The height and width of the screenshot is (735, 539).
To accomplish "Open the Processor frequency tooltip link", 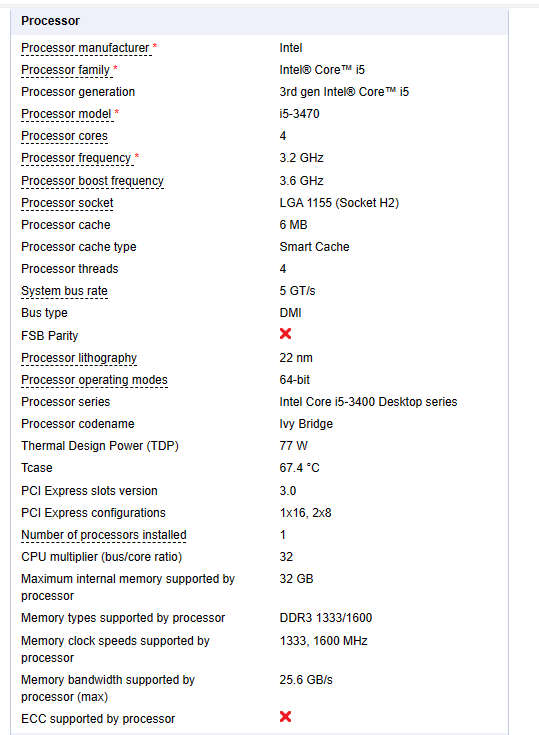I will coord(76,158).
